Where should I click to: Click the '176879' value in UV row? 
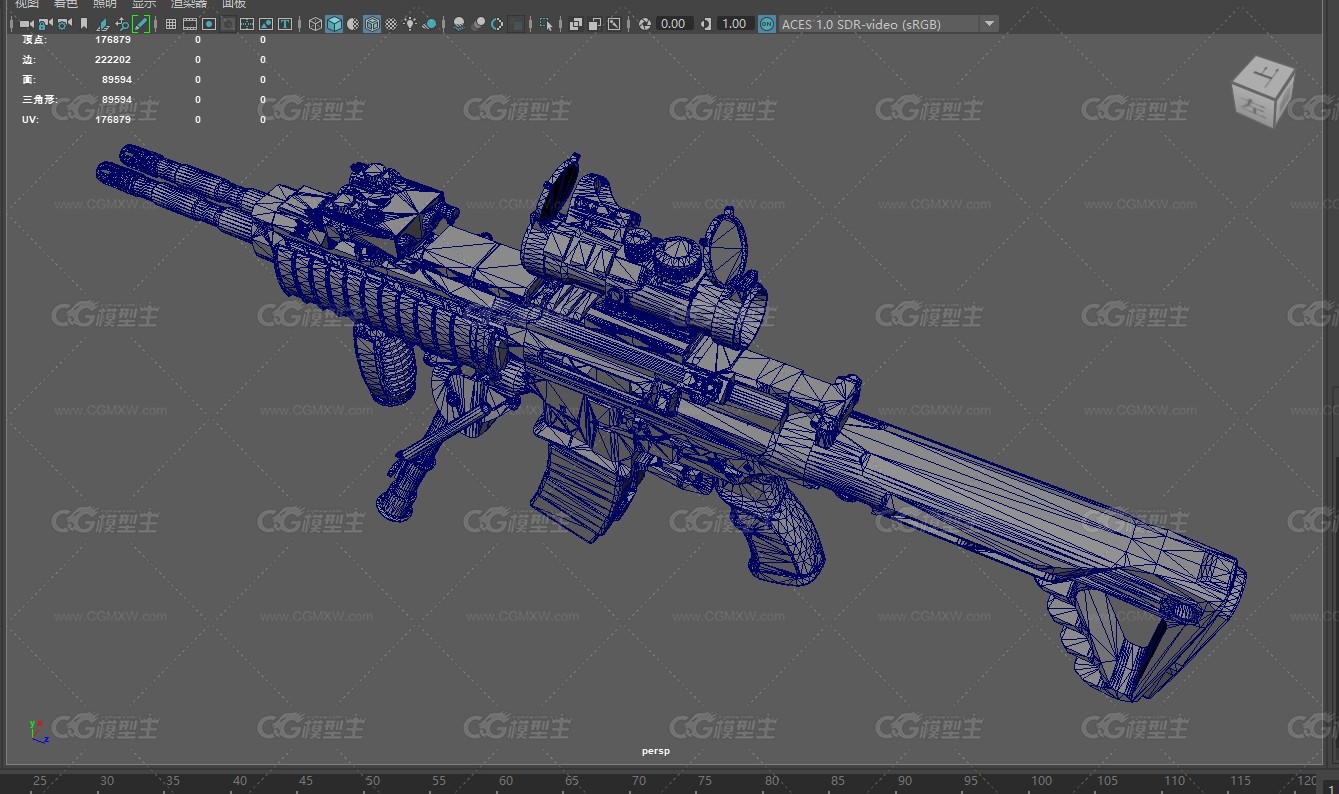[113, 120]
